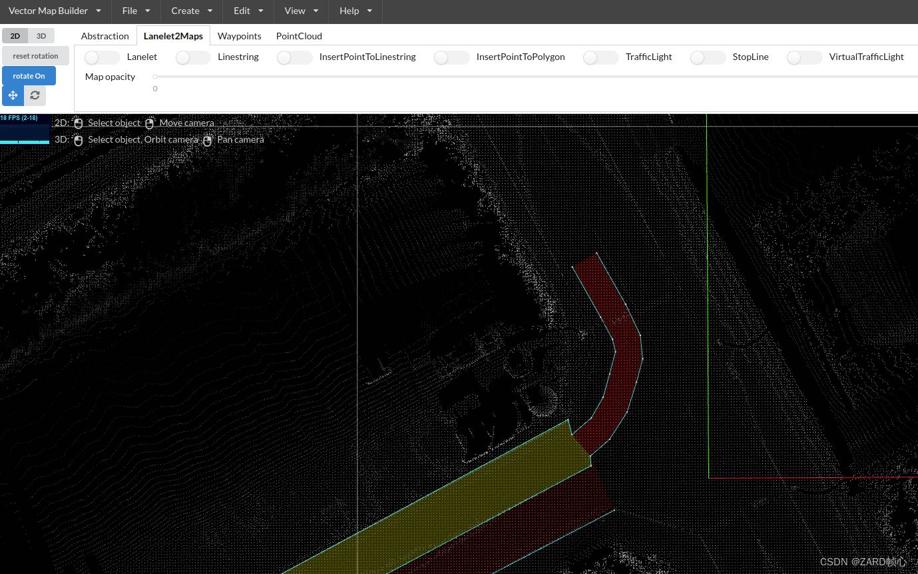
Task: Click the Map opacity slider handle
Action: [155, 77]
